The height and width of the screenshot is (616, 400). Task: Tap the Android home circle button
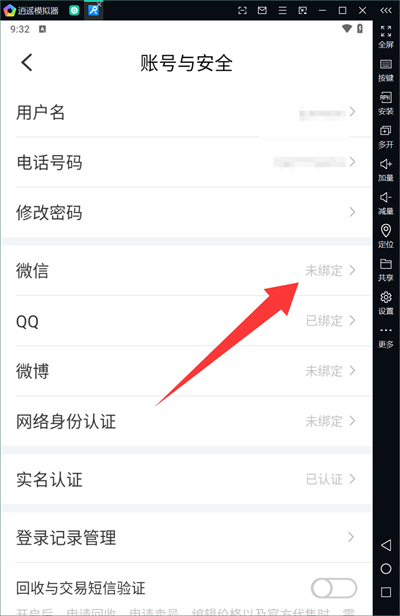[x=386, y=568]
